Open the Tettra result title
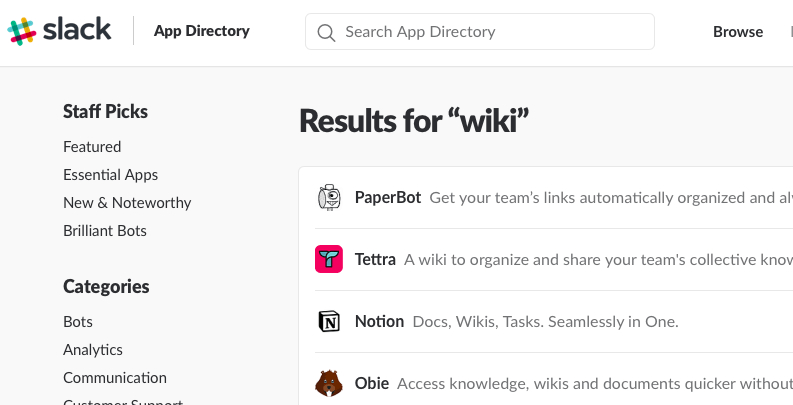This screenshot has height=405, width=793. [375, 259]
